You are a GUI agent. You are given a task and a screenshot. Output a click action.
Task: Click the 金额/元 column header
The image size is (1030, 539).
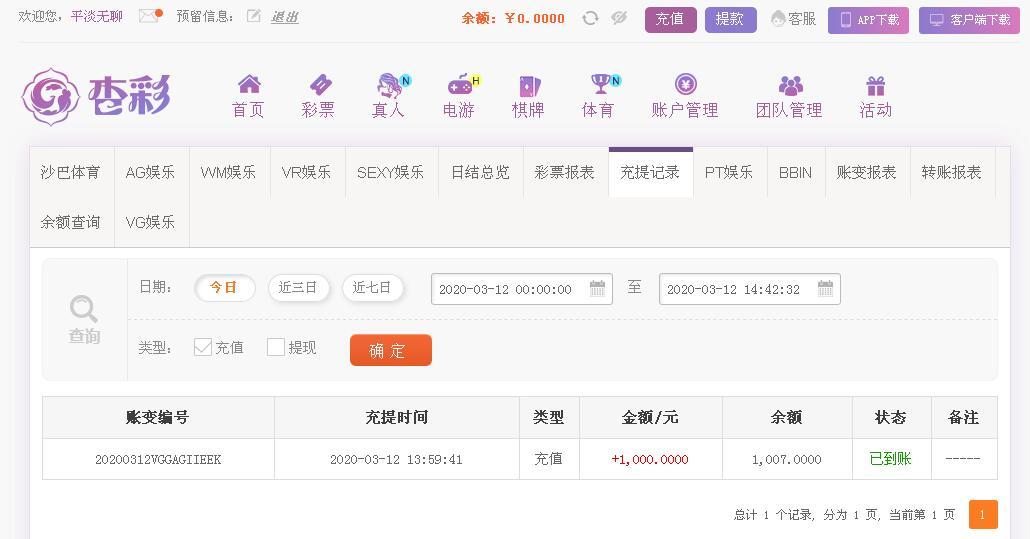pyautogui.click(x=650, y=418)
